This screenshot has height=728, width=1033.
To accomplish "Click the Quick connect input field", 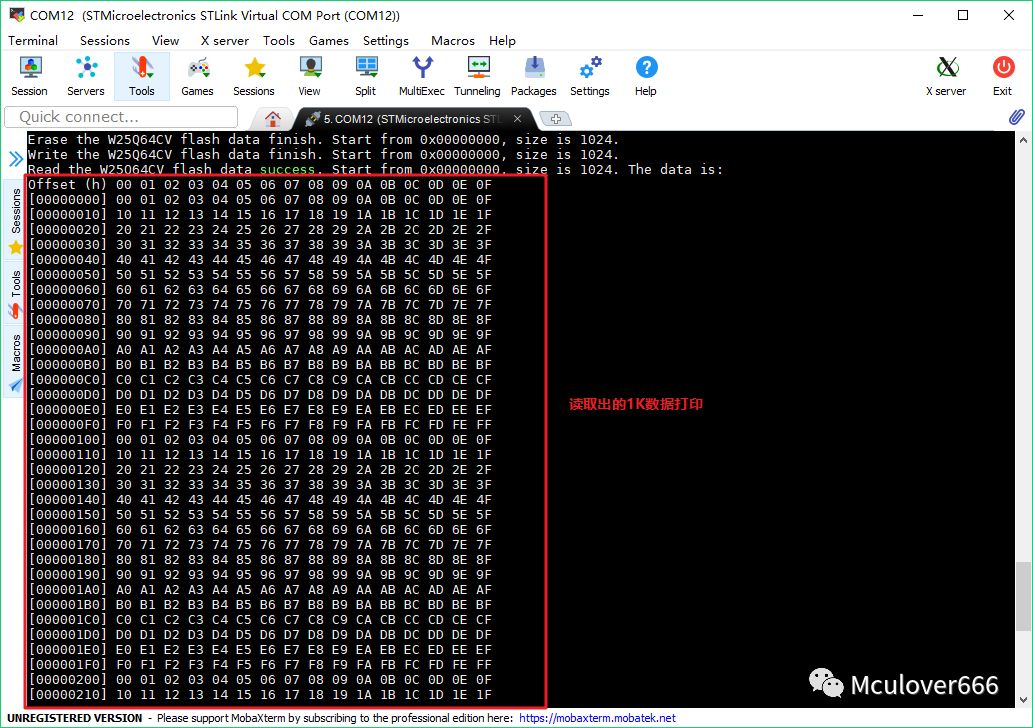I will 121,117.
